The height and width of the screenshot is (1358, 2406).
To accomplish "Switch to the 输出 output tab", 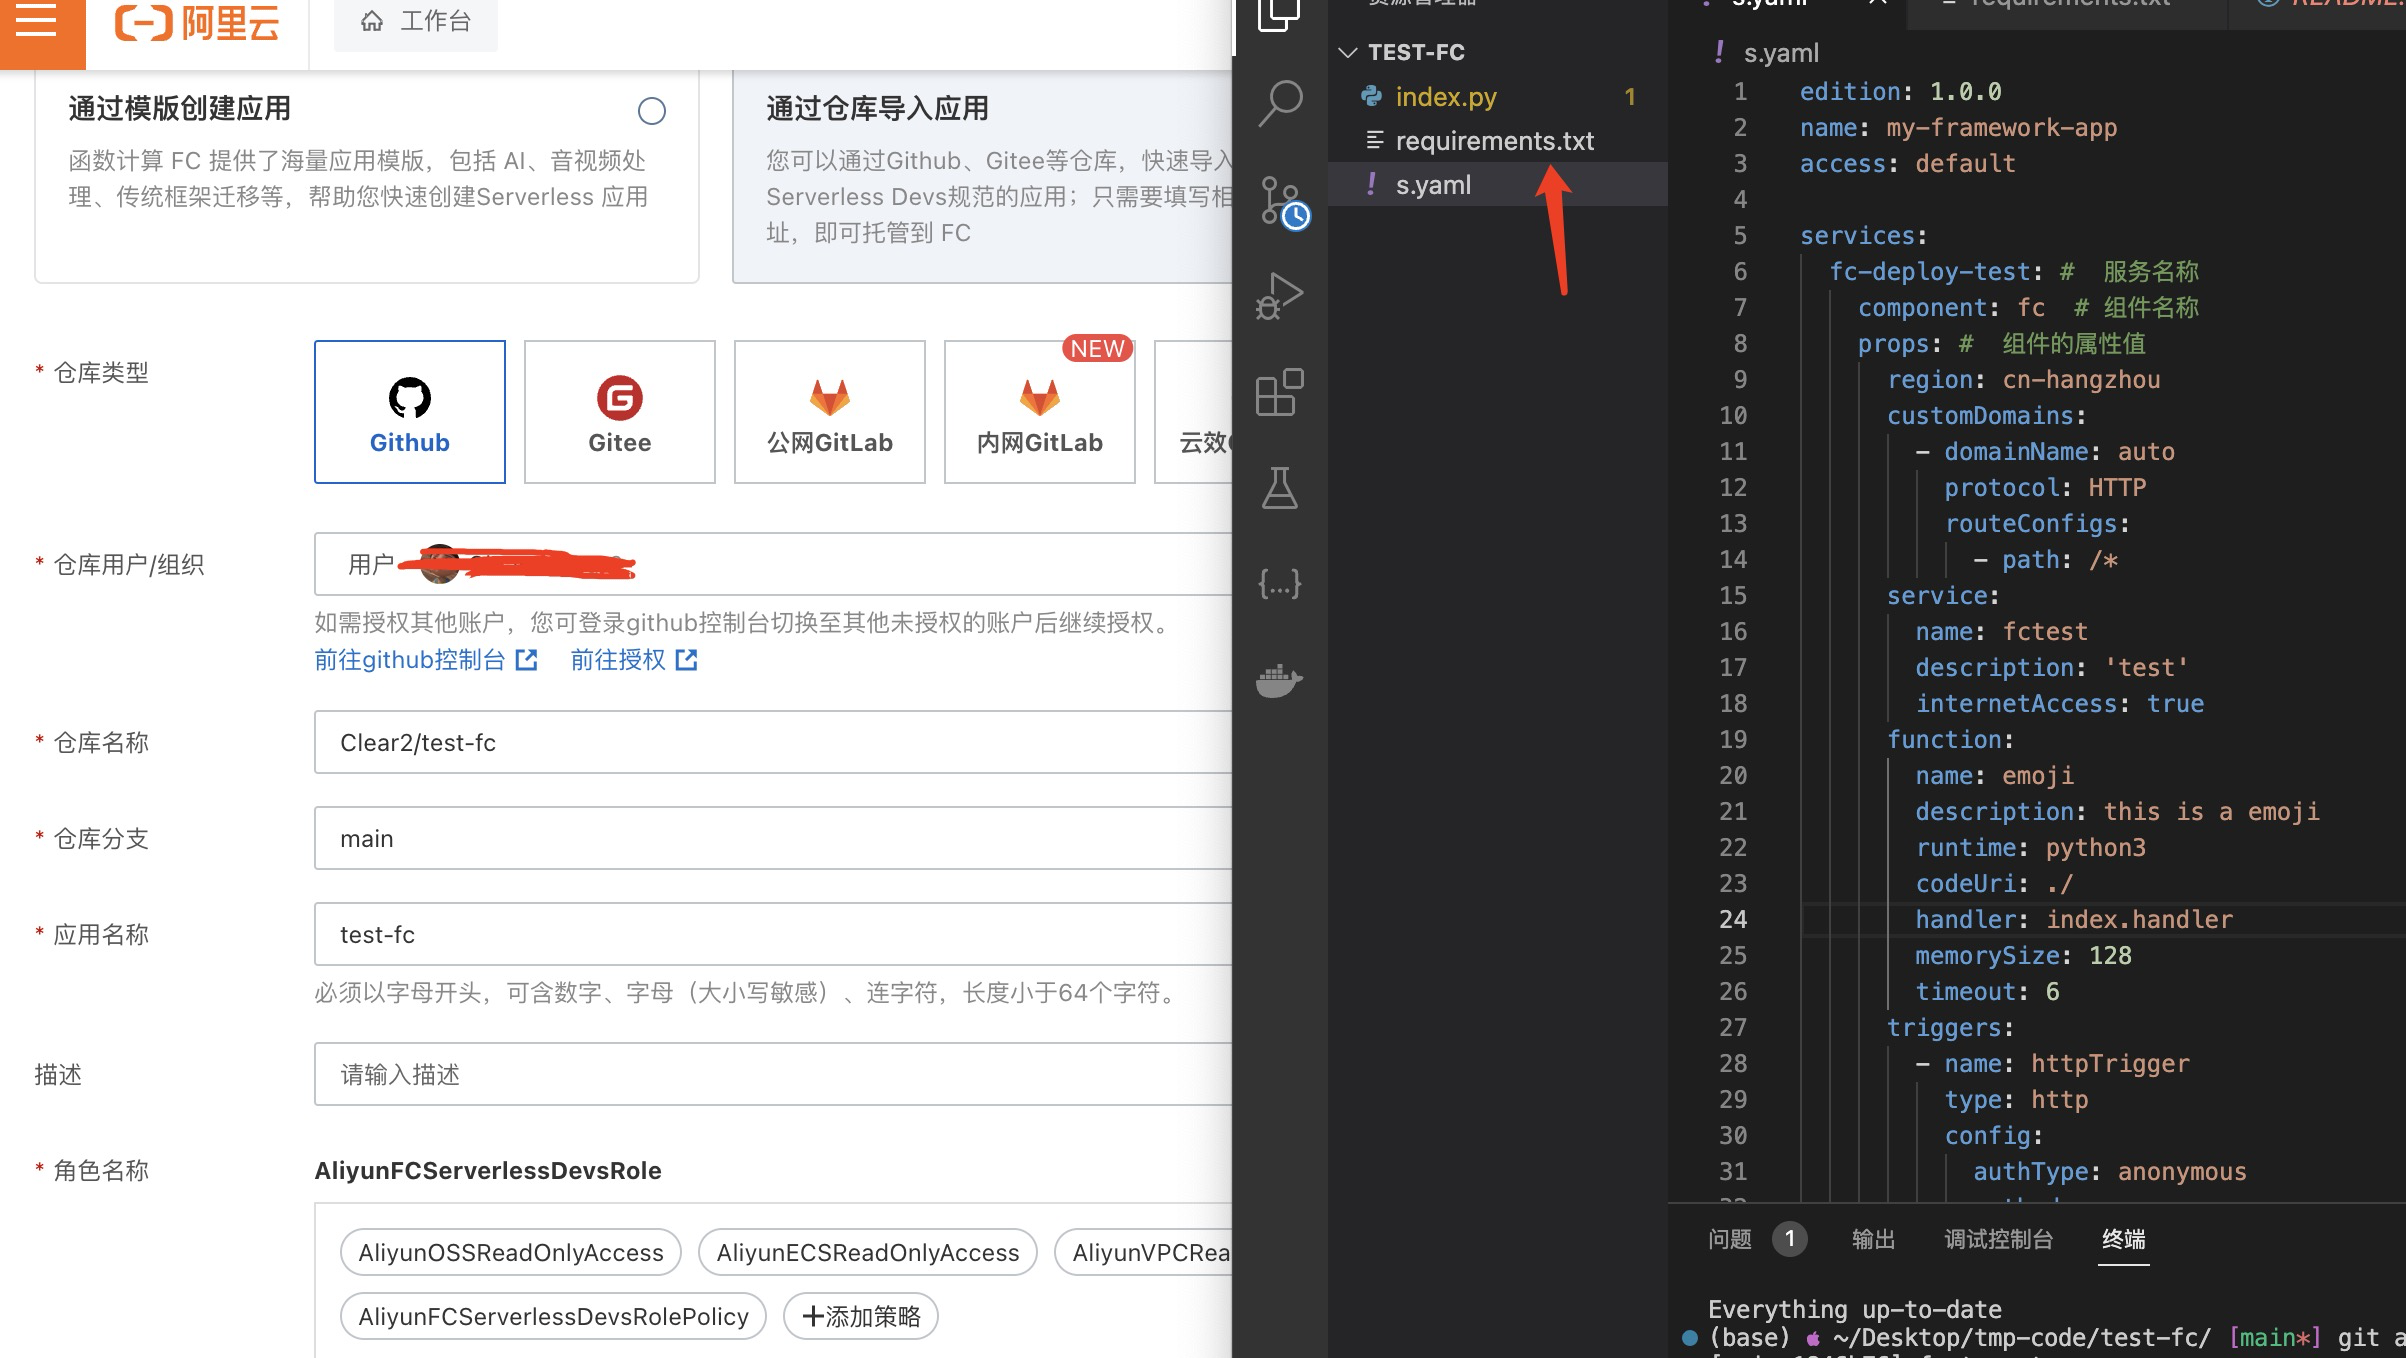I will (x=1873, y=1239).
